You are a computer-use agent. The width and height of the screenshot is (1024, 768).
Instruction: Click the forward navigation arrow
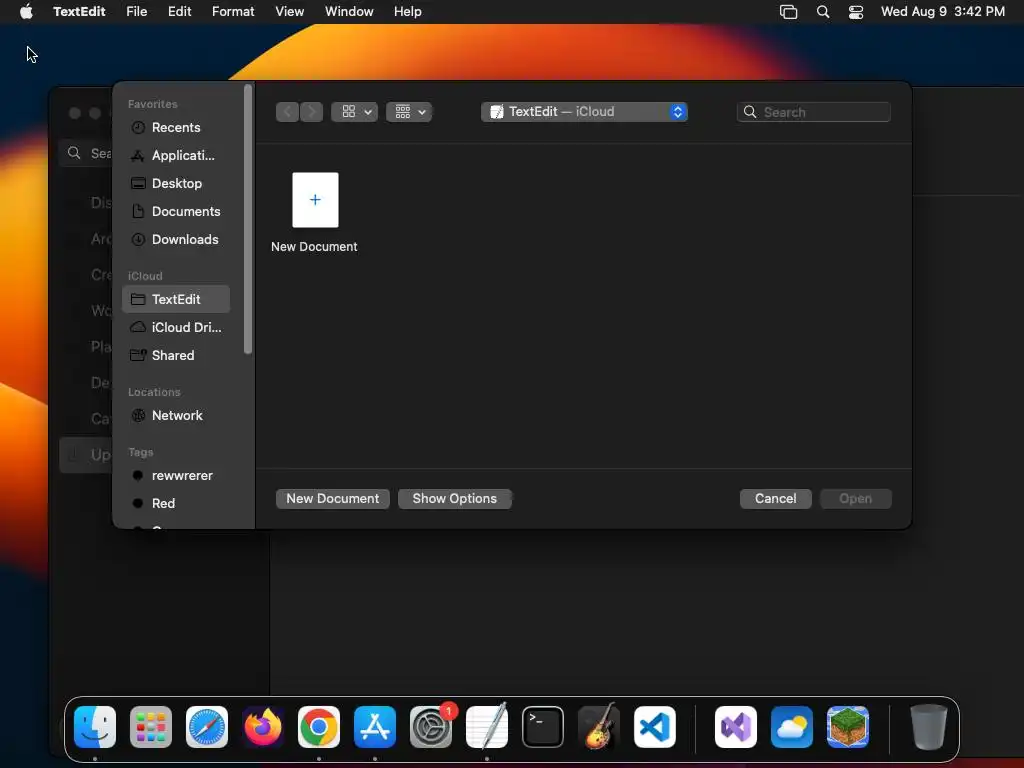coord(312,112)
